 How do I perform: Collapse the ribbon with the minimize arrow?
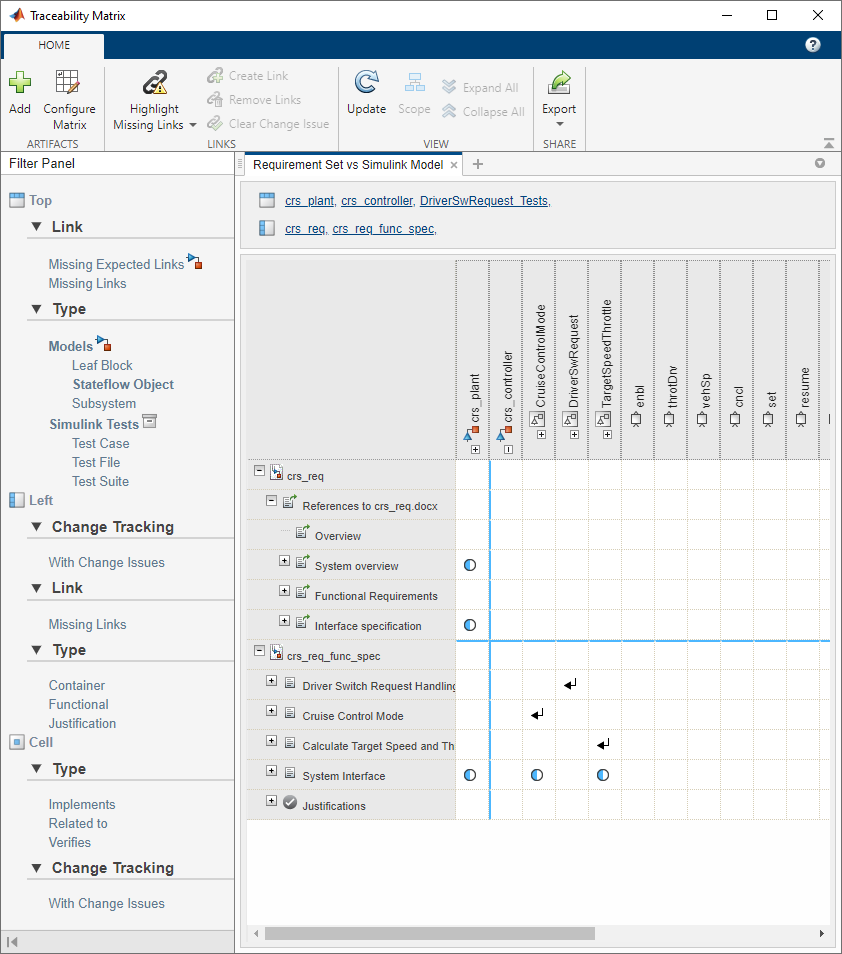828,141
